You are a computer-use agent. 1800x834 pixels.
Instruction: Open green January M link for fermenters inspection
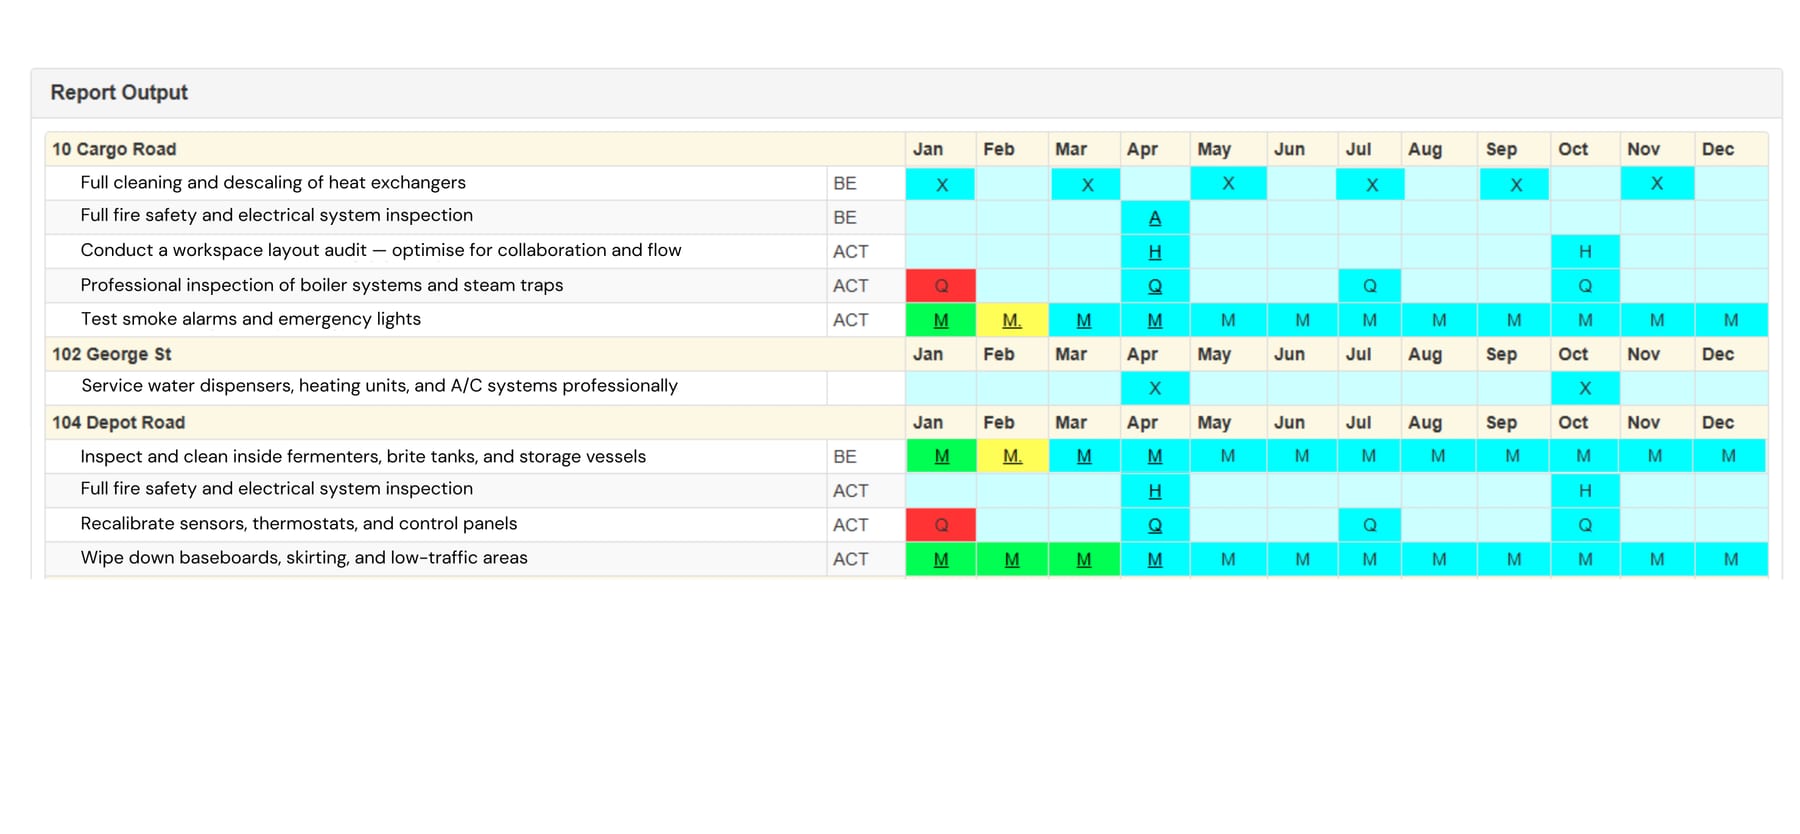click(x=942, y=456)
